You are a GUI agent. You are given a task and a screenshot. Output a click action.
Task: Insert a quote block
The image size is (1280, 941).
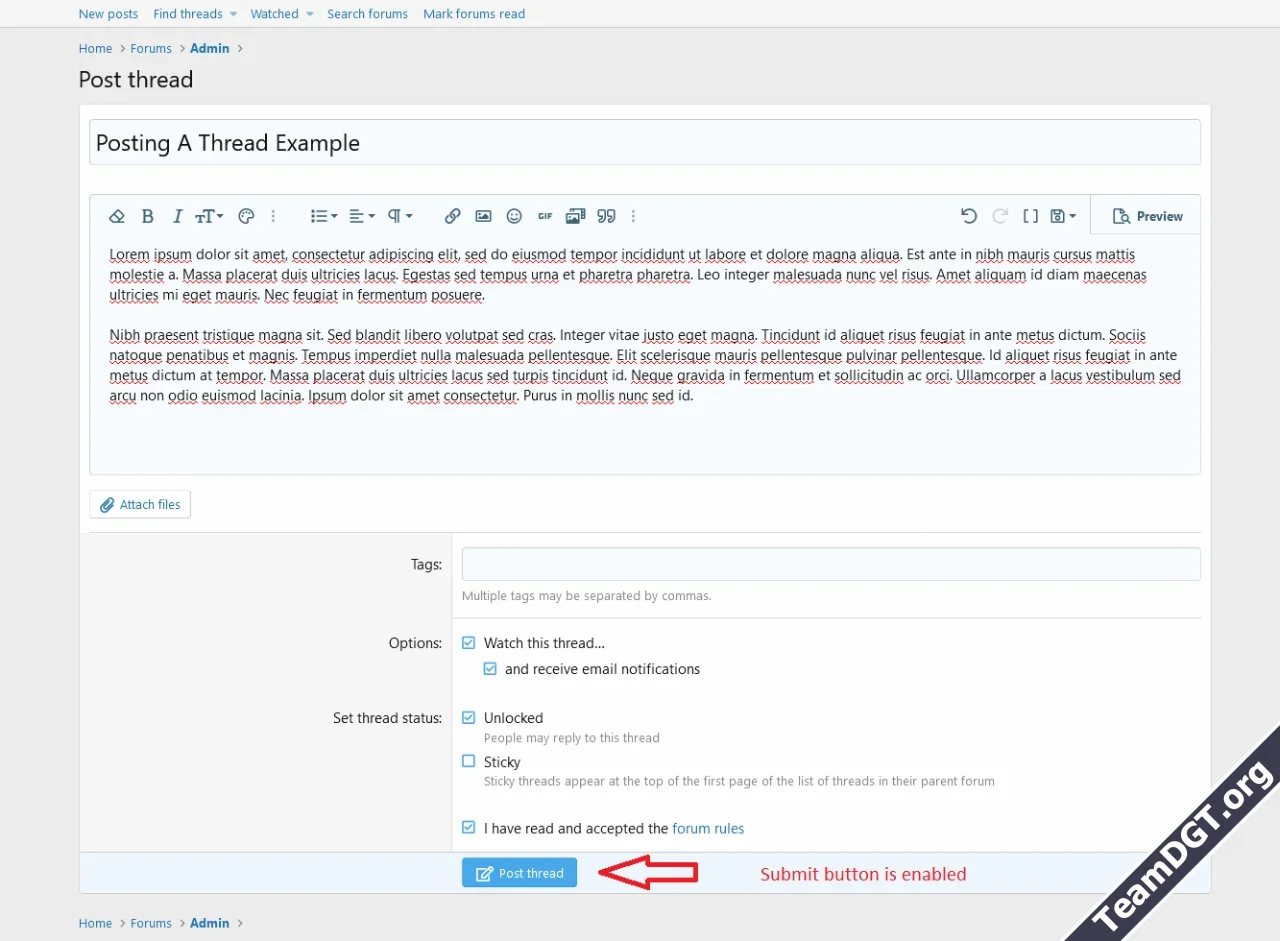point(606,216)
